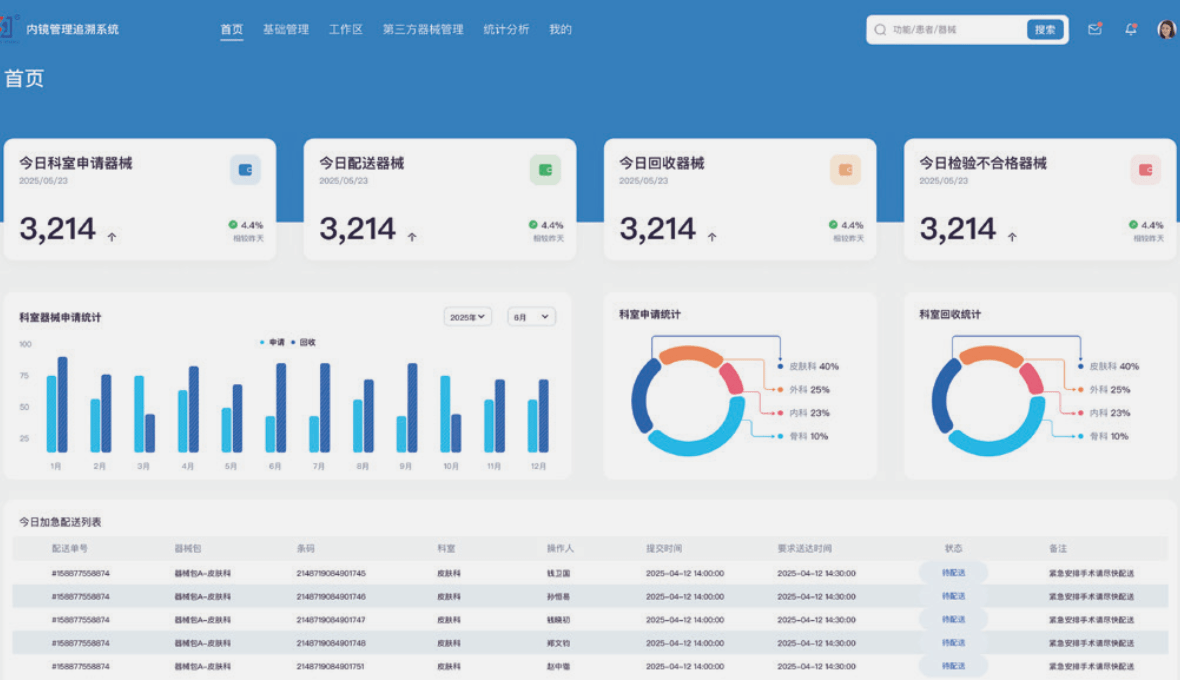
Task: Click the orange icon on 今日回收器械 card
Action: point(845,168)
